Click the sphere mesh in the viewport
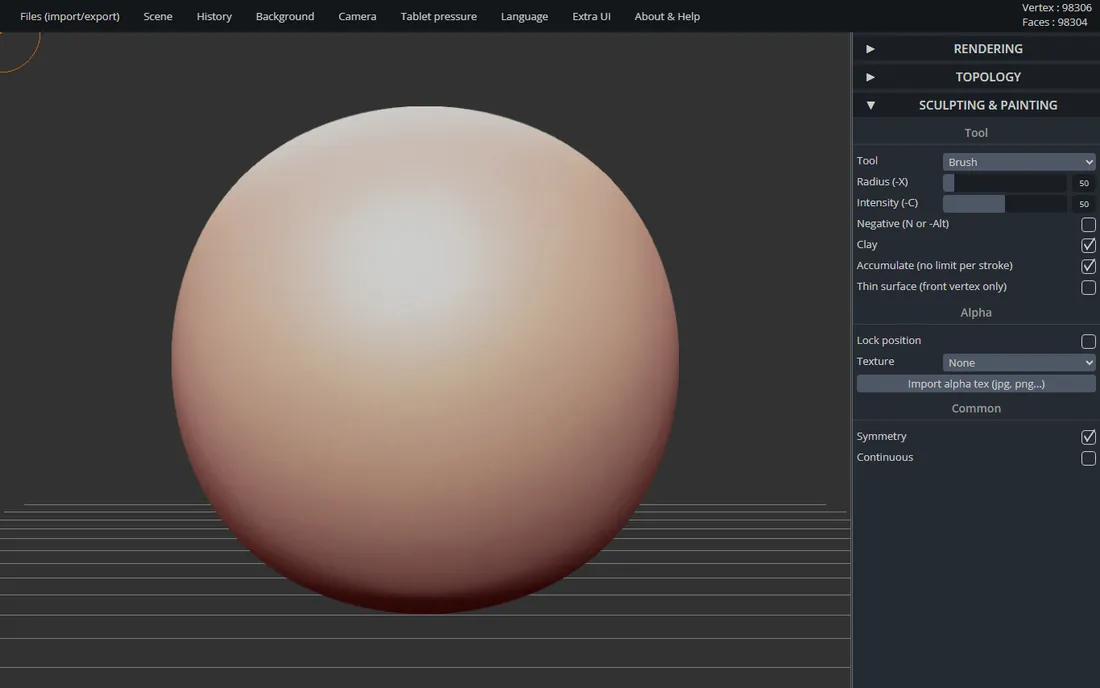 (425, 360)
